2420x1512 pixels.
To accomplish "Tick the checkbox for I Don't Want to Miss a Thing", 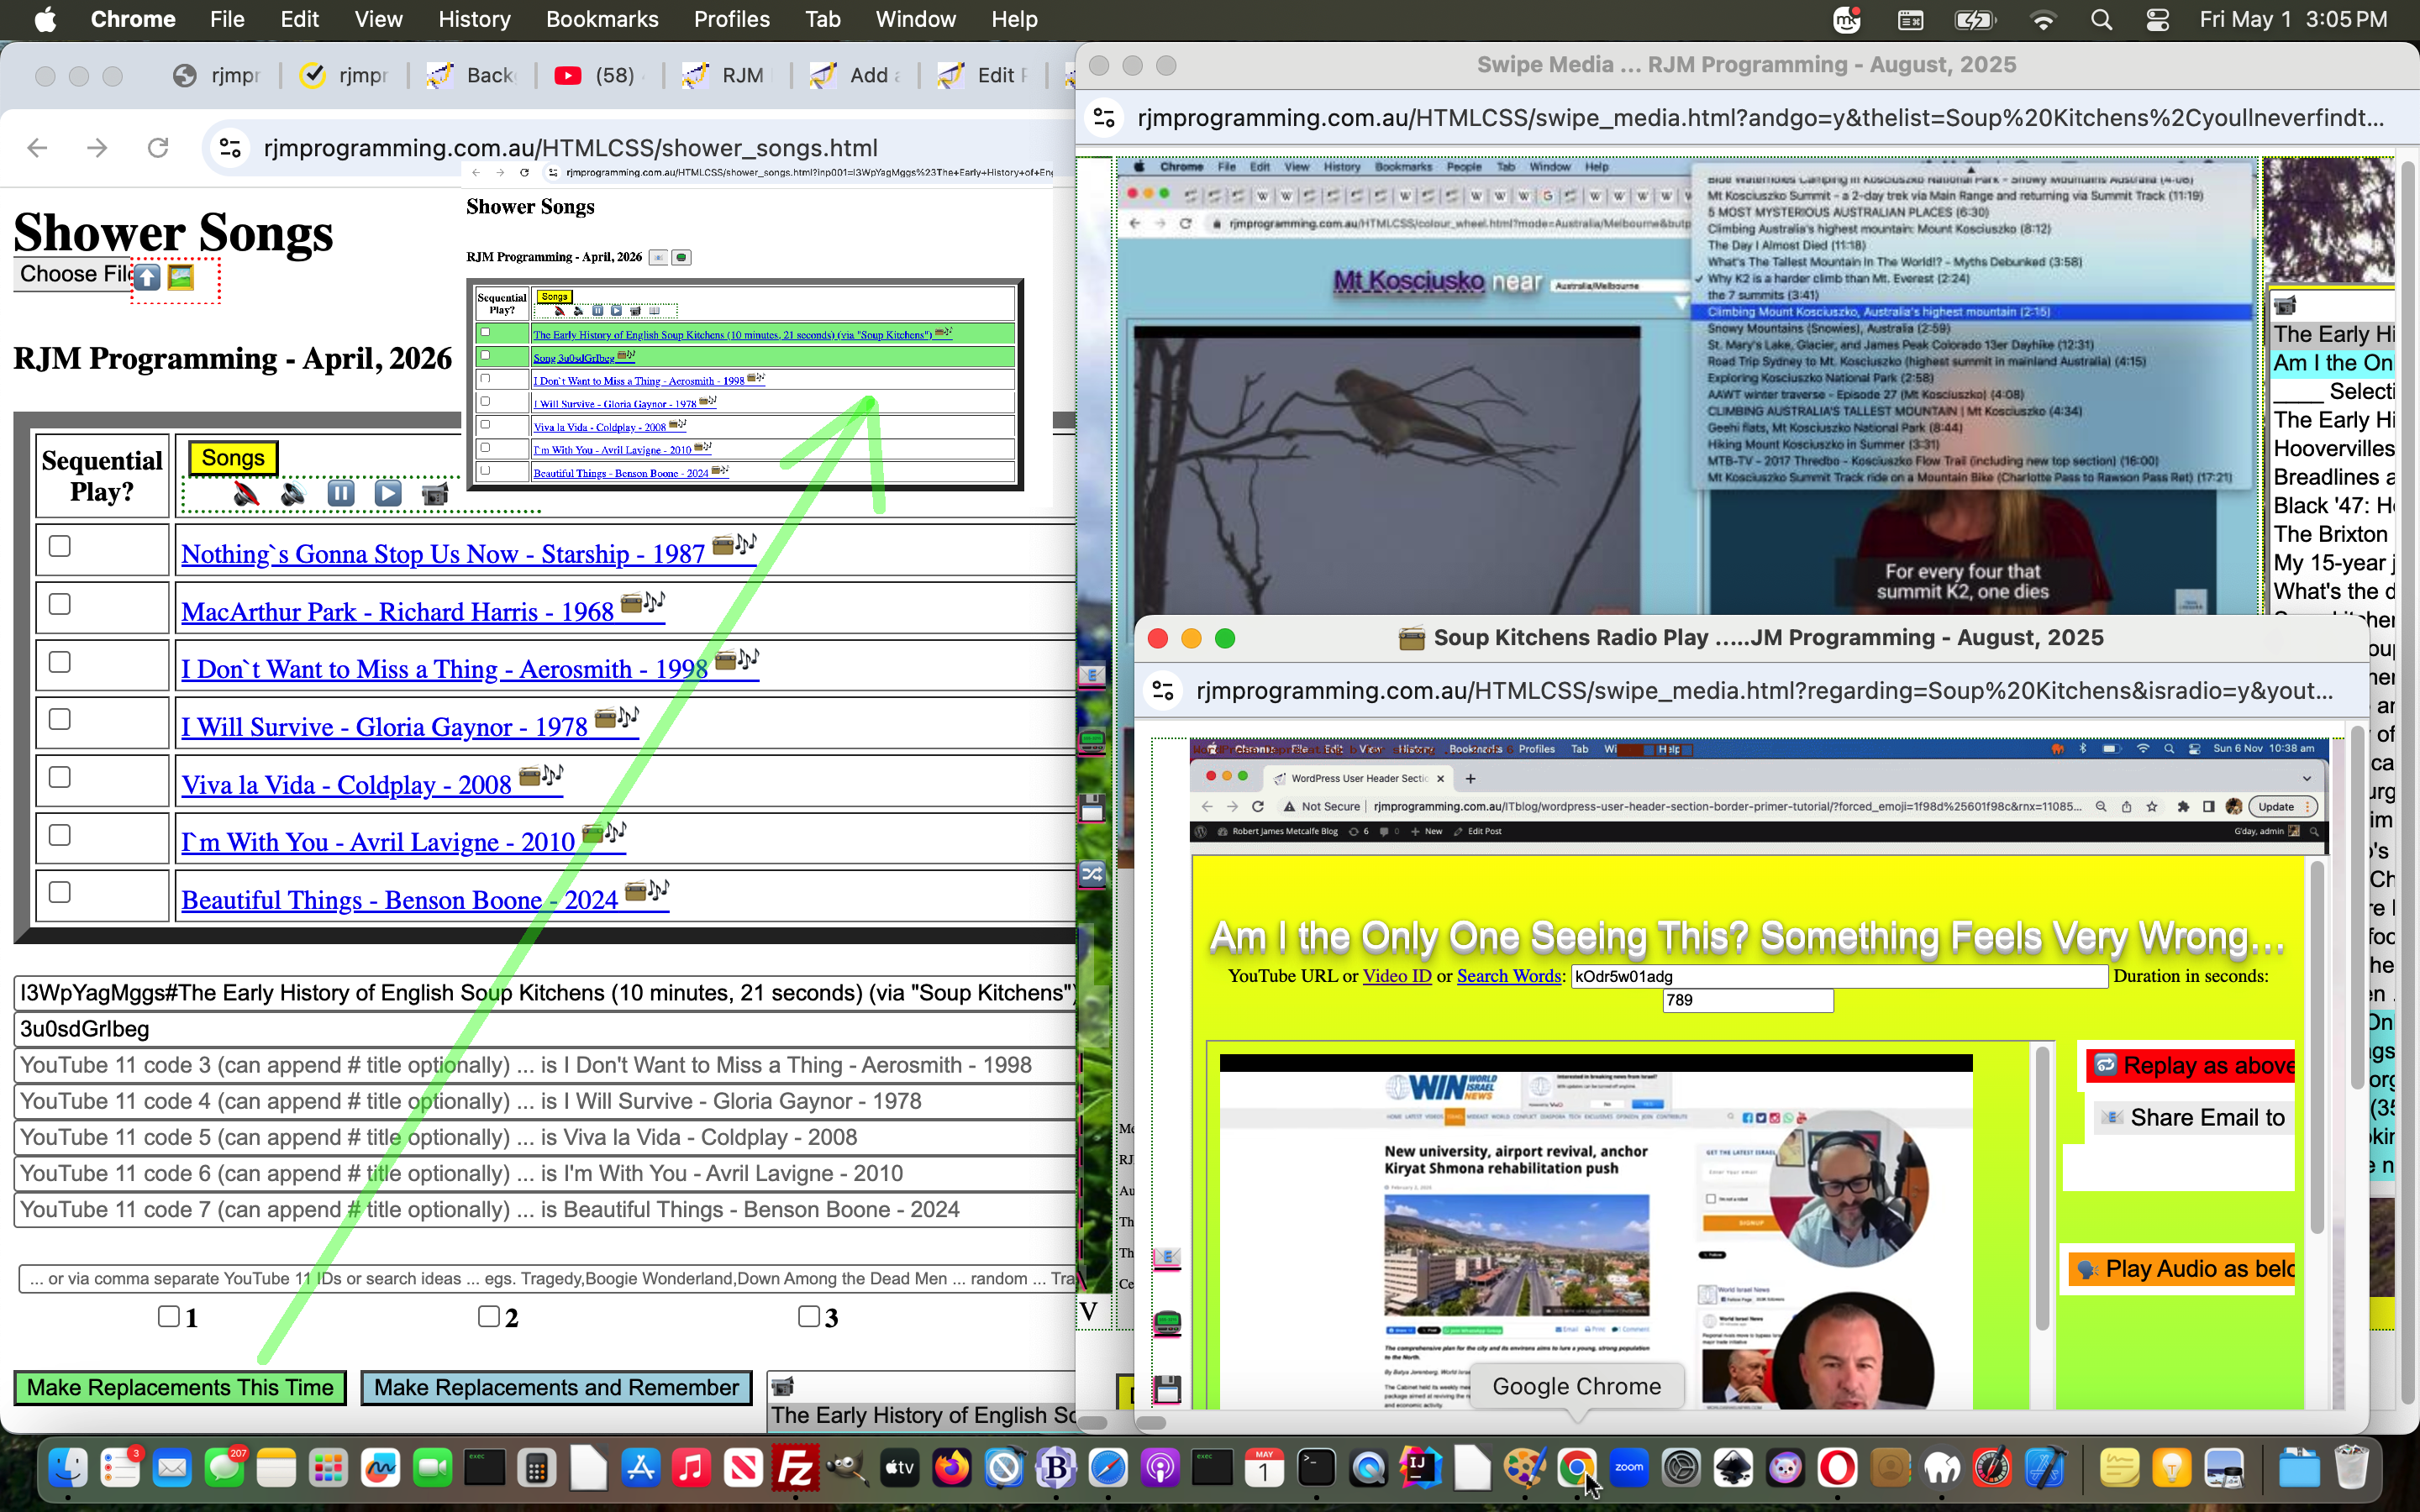I will [x=60, y=662].
